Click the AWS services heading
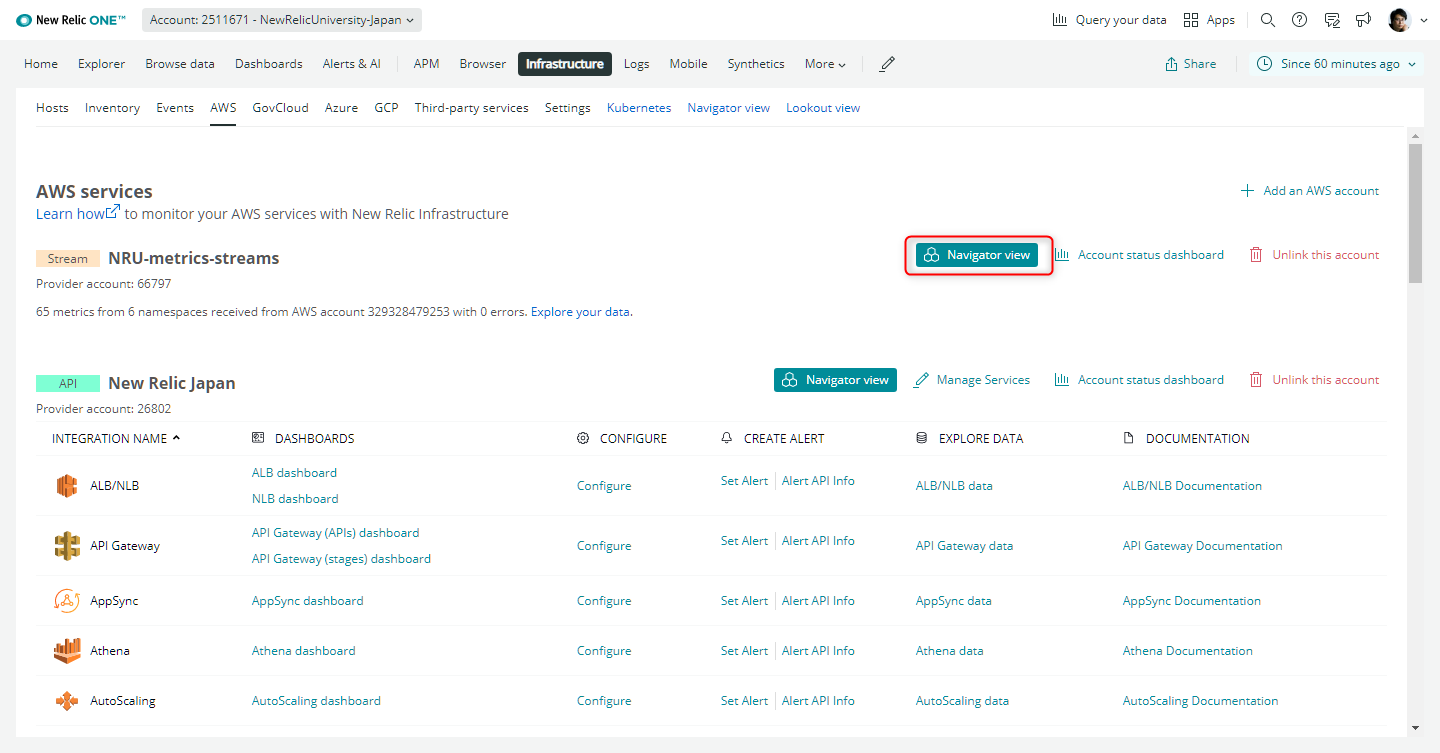Image resolution: width=1440 pixels, height=753 pixels. tap(94, 191)
